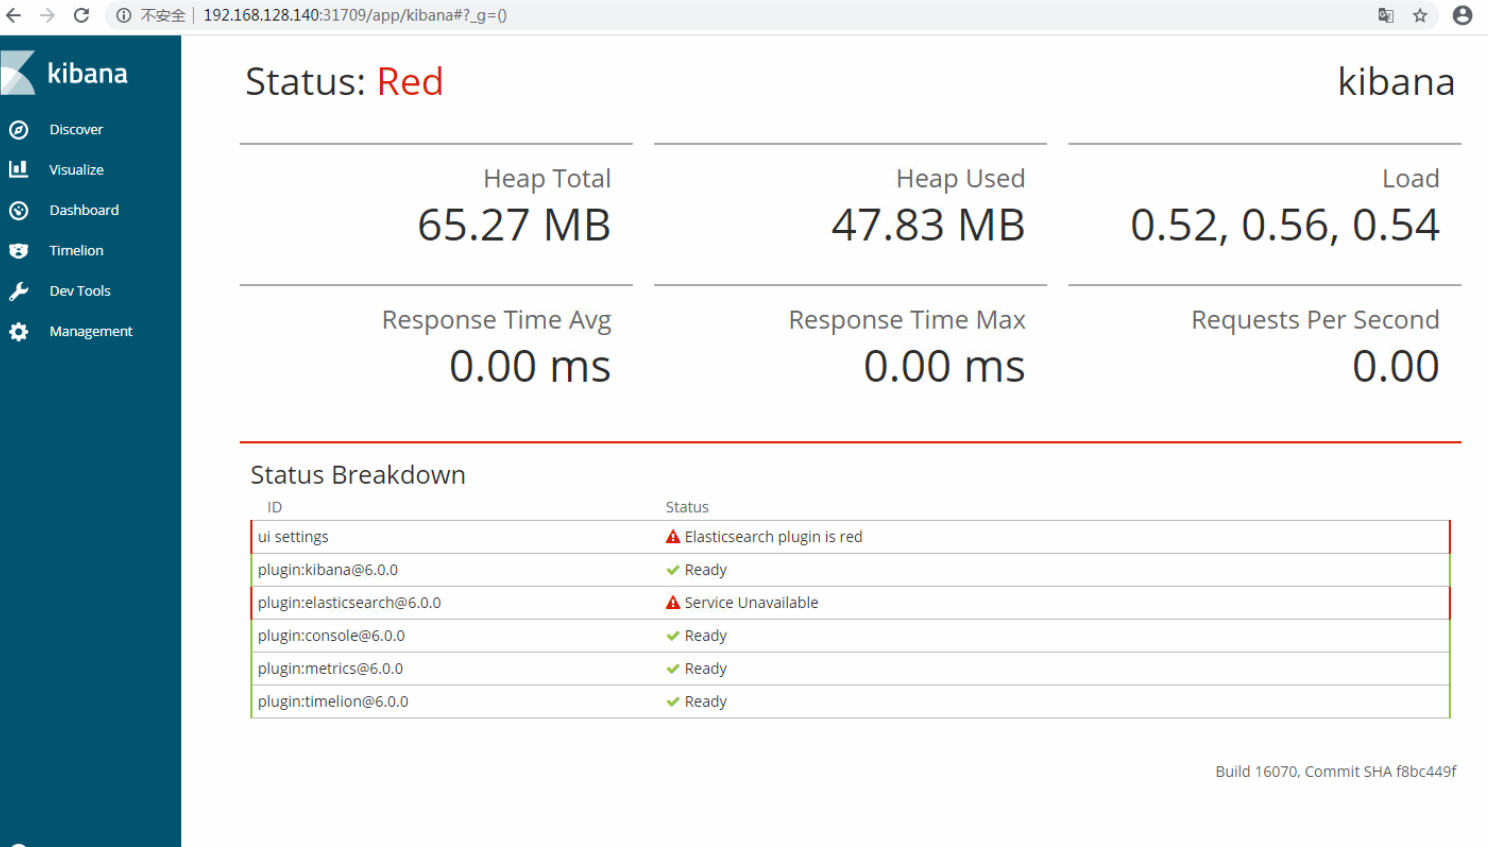Select 'plugin:elasticsearch@6.0.0' row text
This screenshot has height=847, width=1488.
(x=349, y=603)
